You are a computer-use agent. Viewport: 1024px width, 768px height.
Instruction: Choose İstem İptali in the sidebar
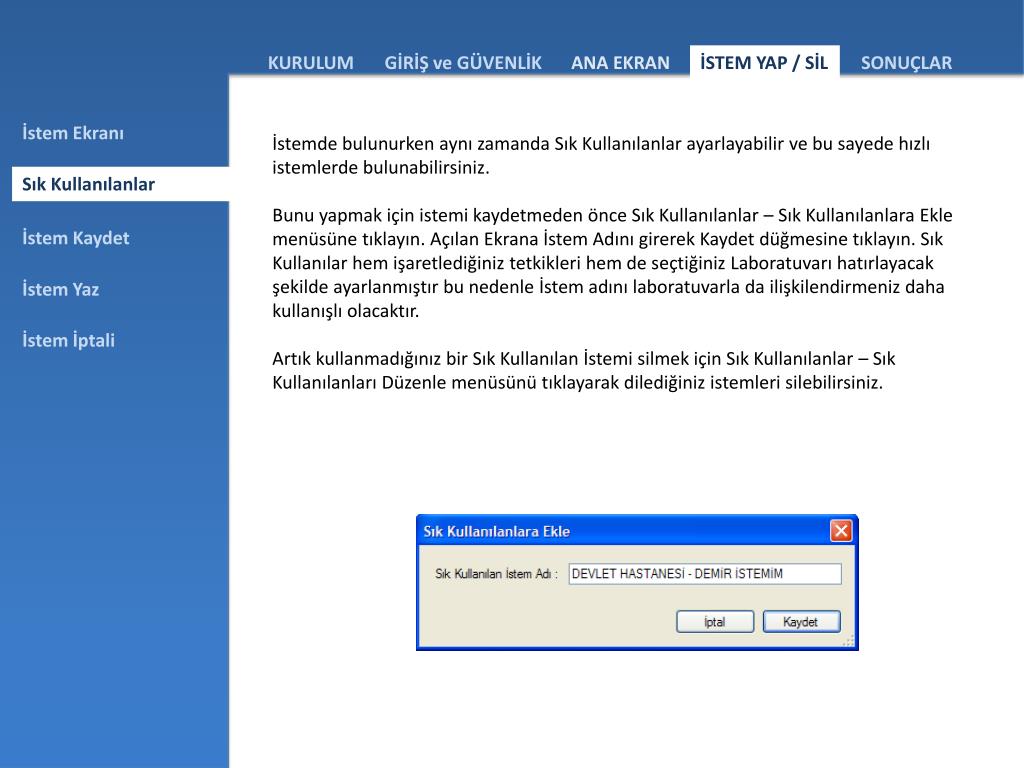coord(68,340)
